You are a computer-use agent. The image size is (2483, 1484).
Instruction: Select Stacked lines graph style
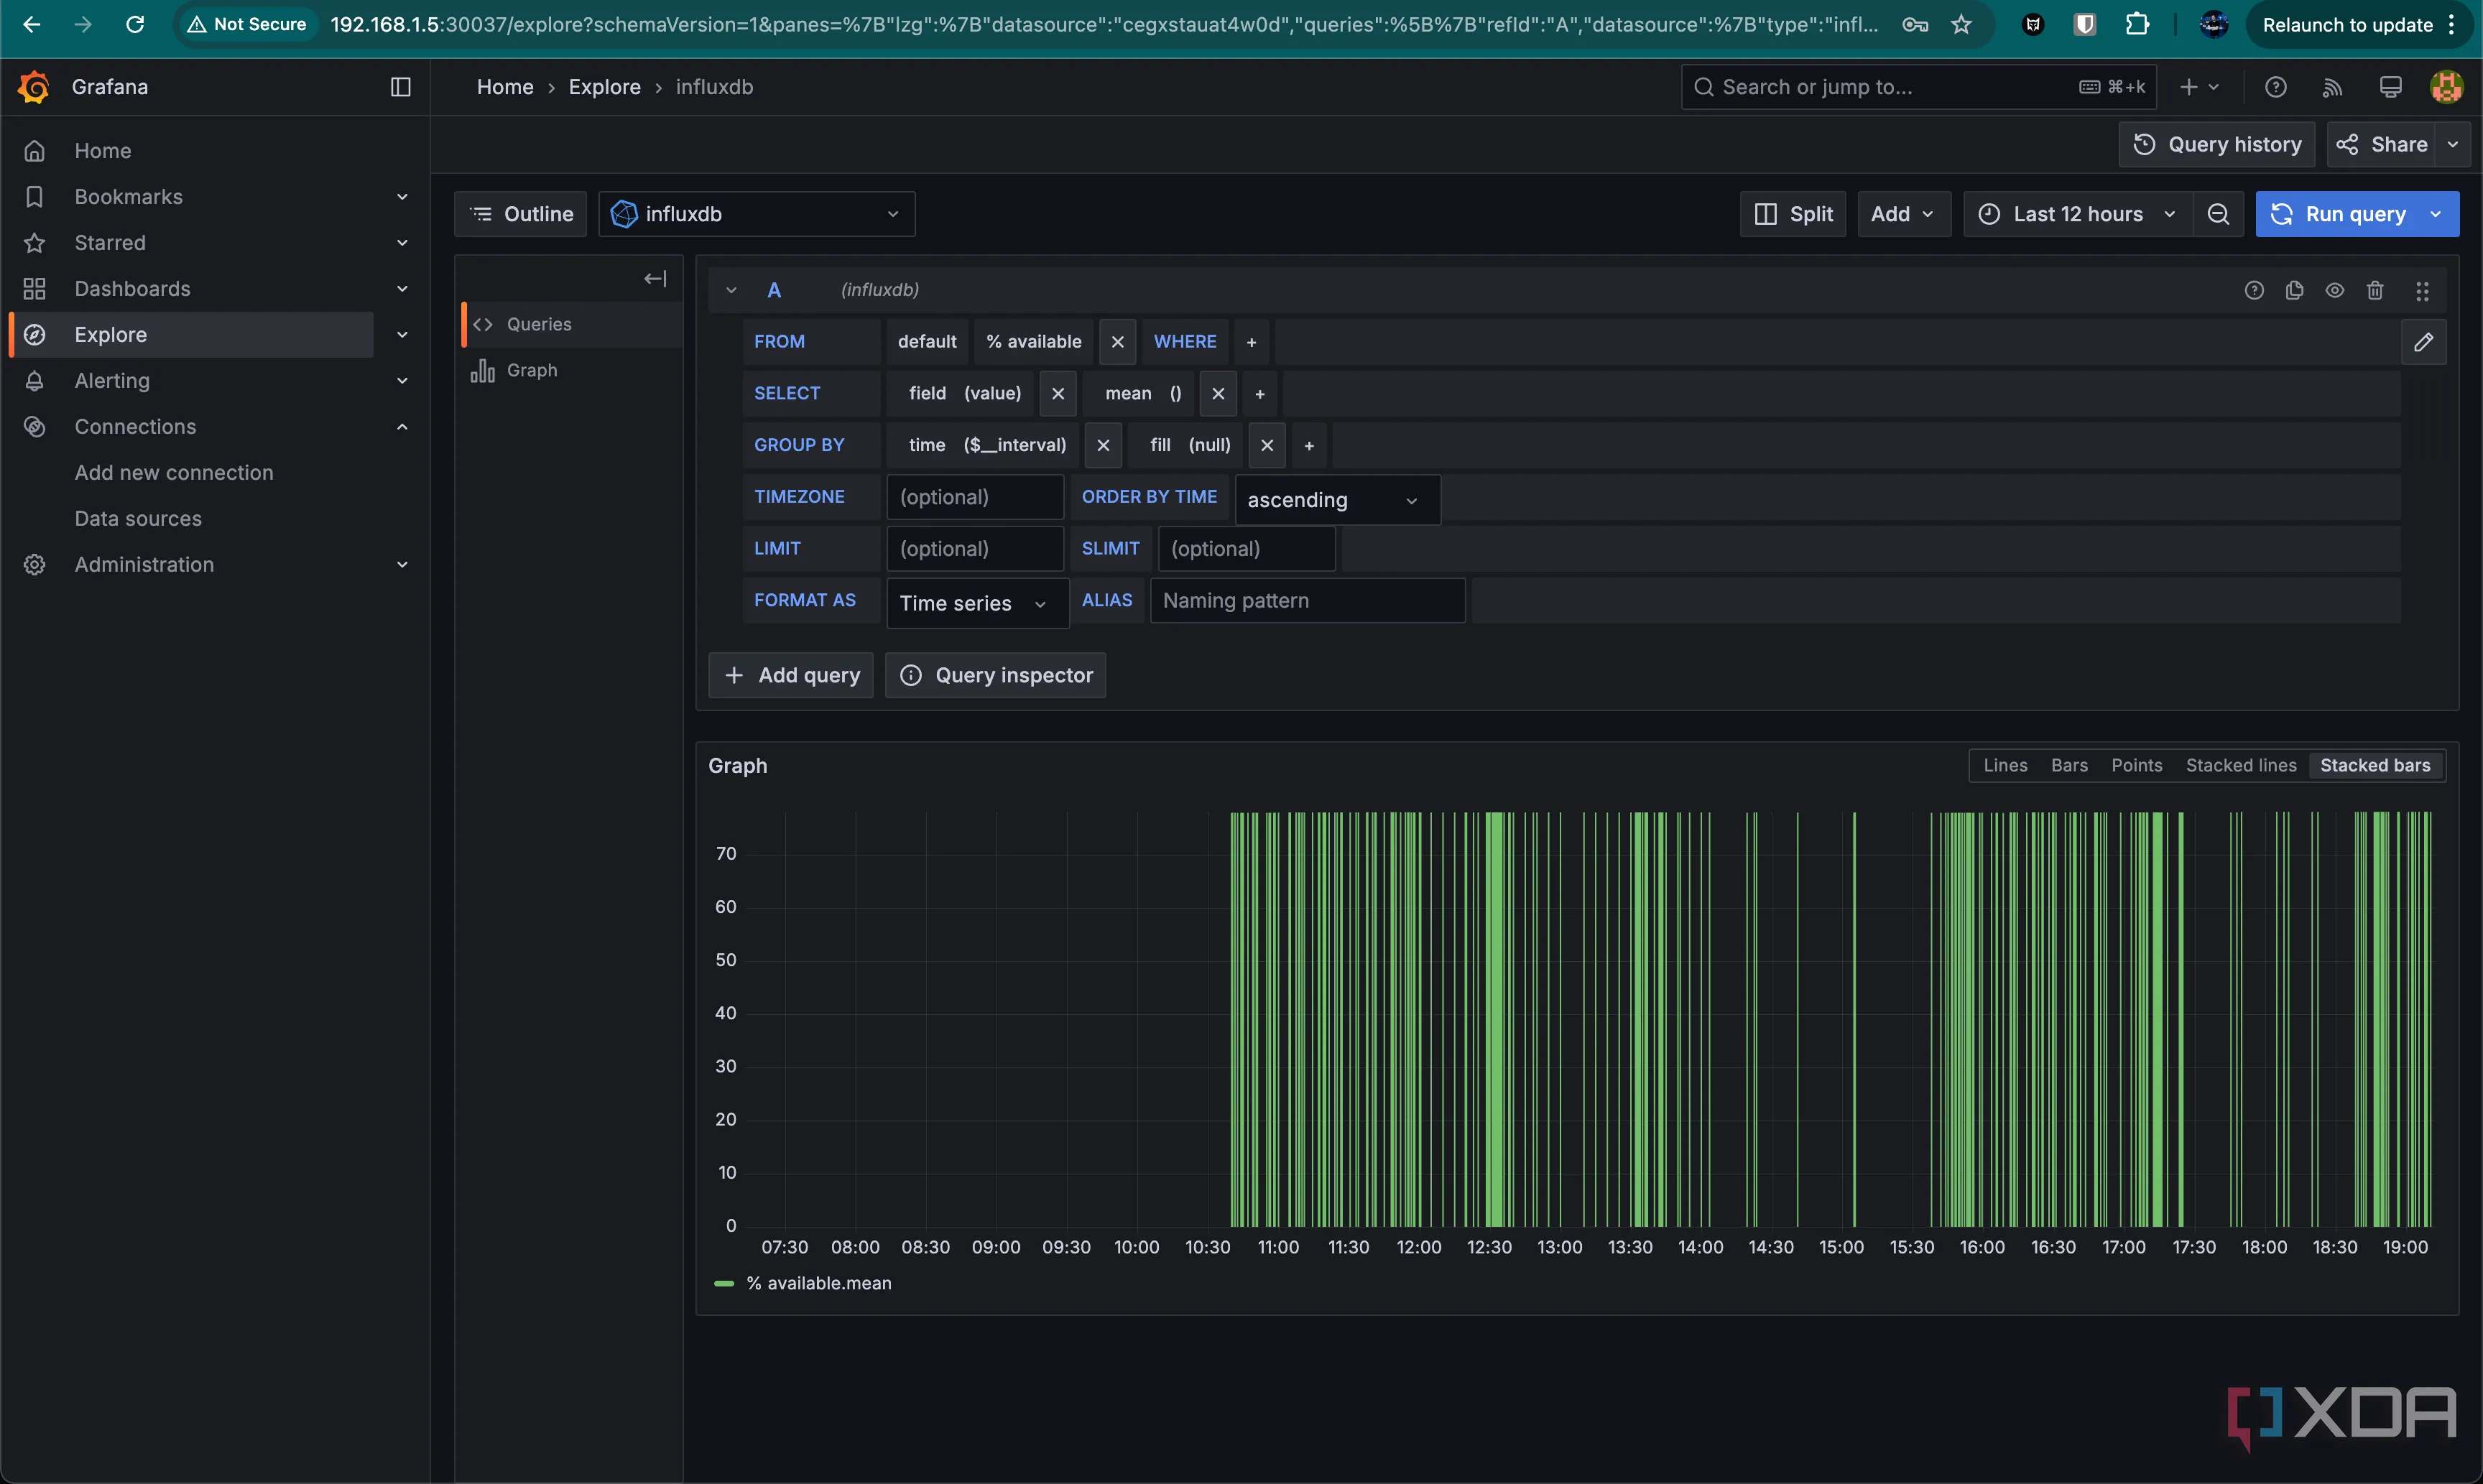coord(2240,765)
